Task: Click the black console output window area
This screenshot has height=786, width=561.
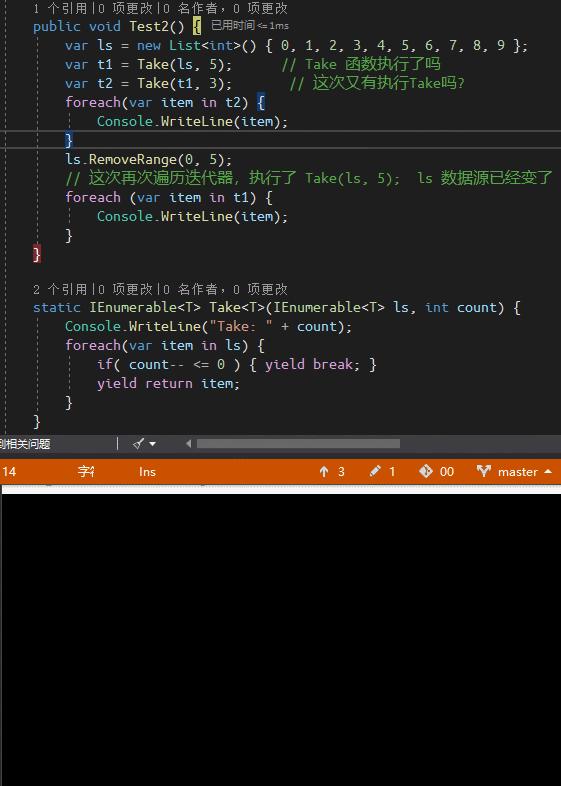Action: coord(280,639)
